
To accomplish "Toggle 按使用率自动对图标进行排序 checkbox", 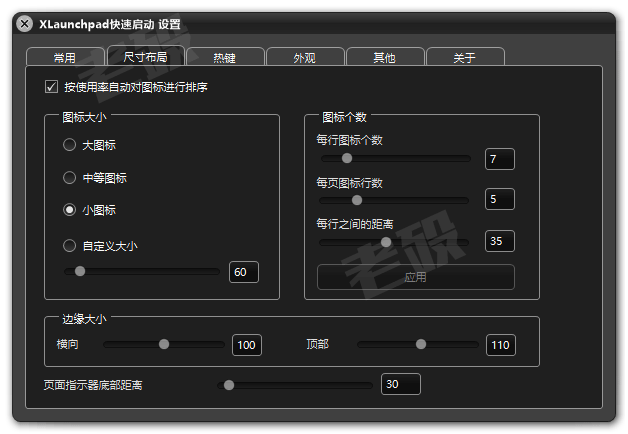I will (x=51, y=86).
